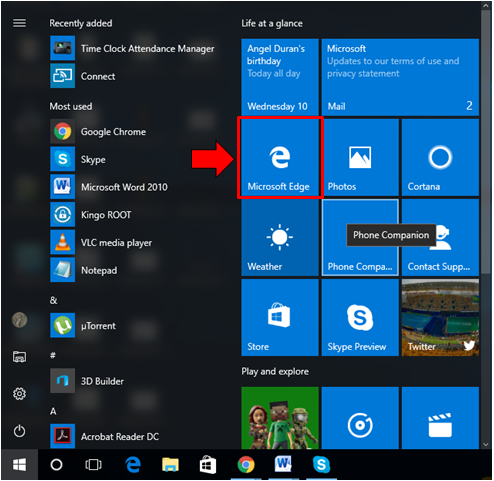Open the calendar tile showing Wednesday 10

(x=280, y=77)
